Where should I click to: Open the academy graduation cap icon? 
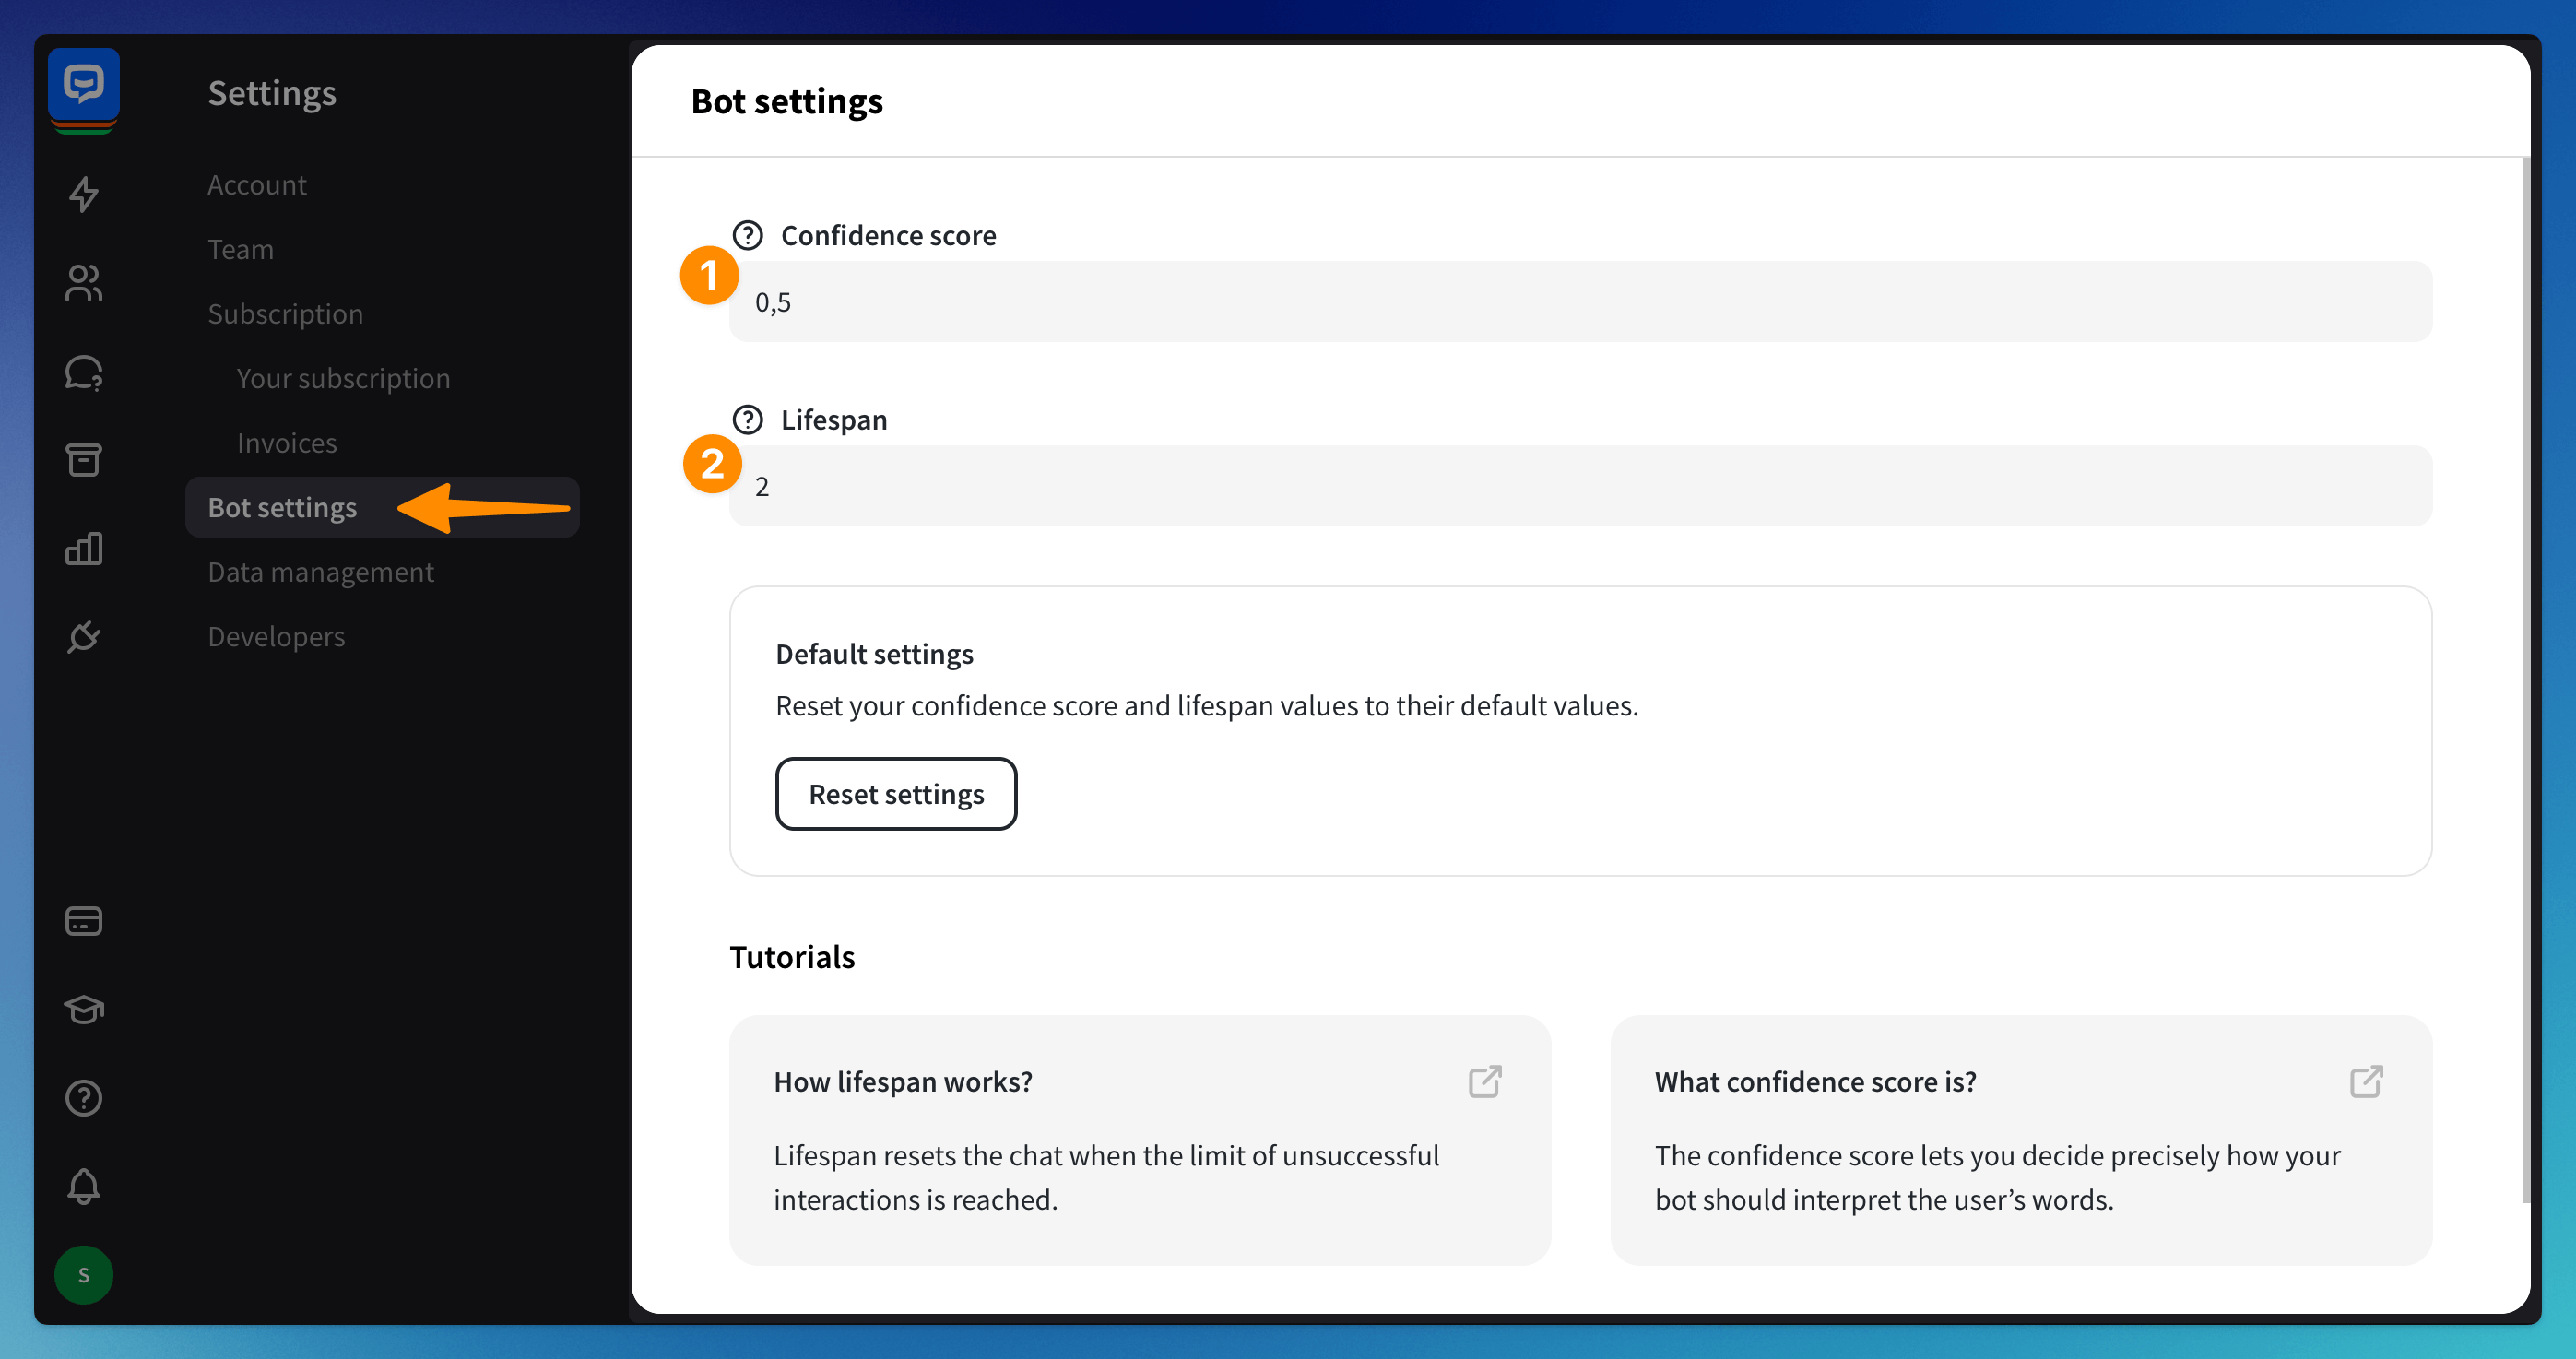point(83,1009)
